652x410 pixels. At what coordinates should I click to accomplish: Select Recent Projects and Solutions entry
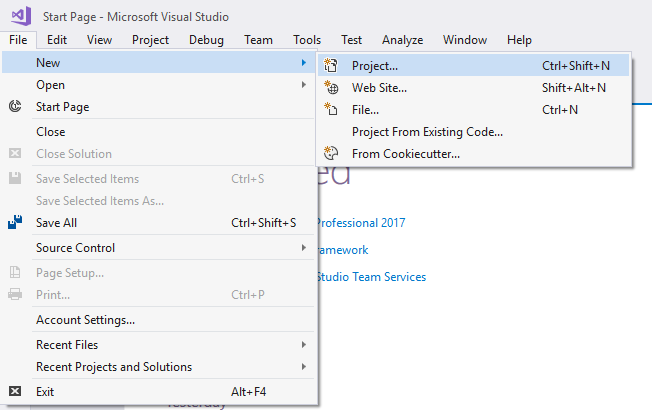158,366
